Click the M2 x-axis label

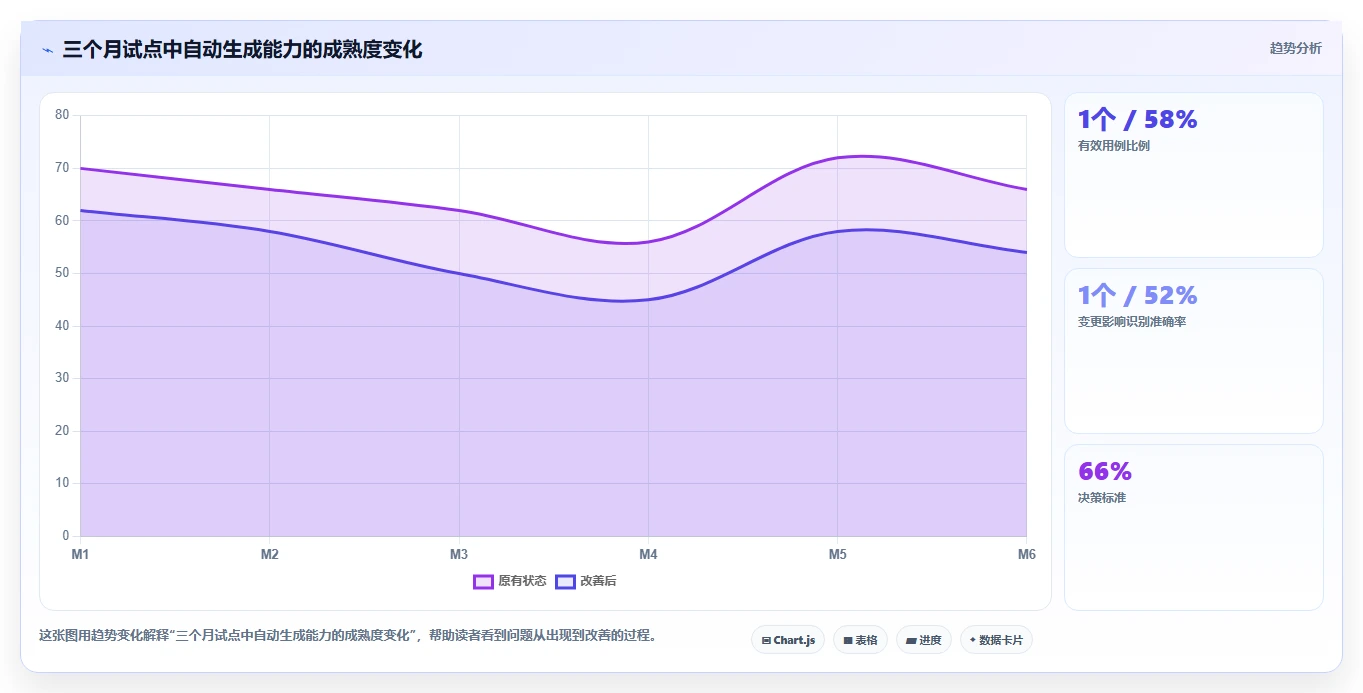269,554
